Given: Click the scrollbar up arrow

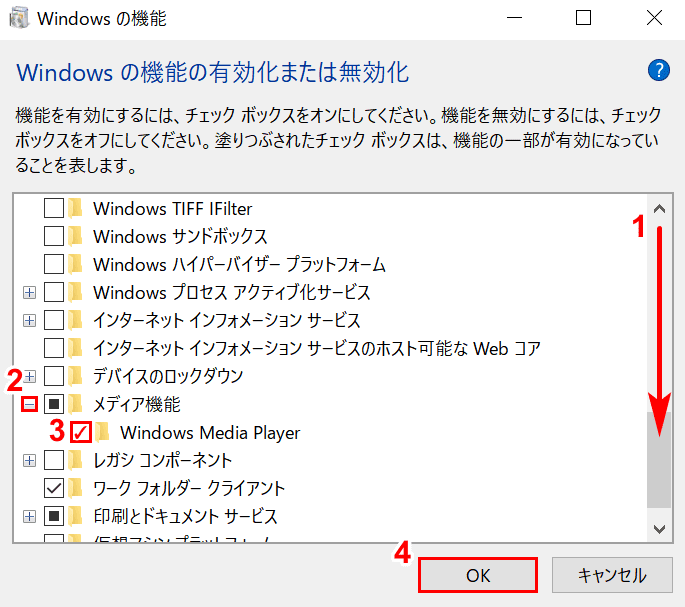Looking at the screenshot, I should (x=659, y=209).
